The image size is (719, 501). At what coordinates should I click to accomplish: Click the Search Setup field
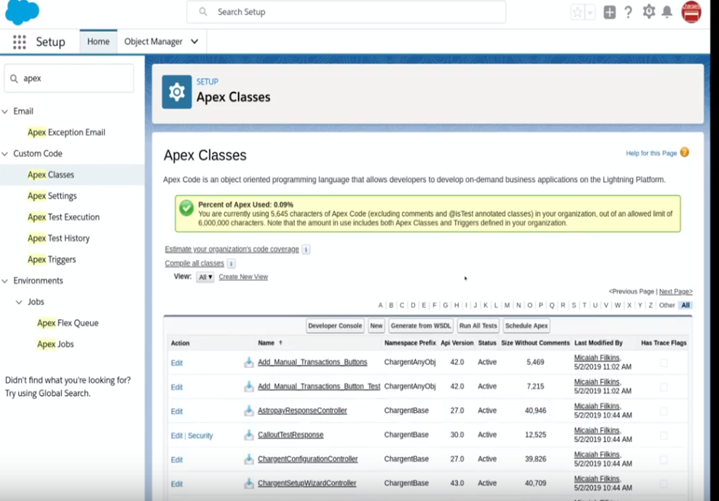[345, 12]
